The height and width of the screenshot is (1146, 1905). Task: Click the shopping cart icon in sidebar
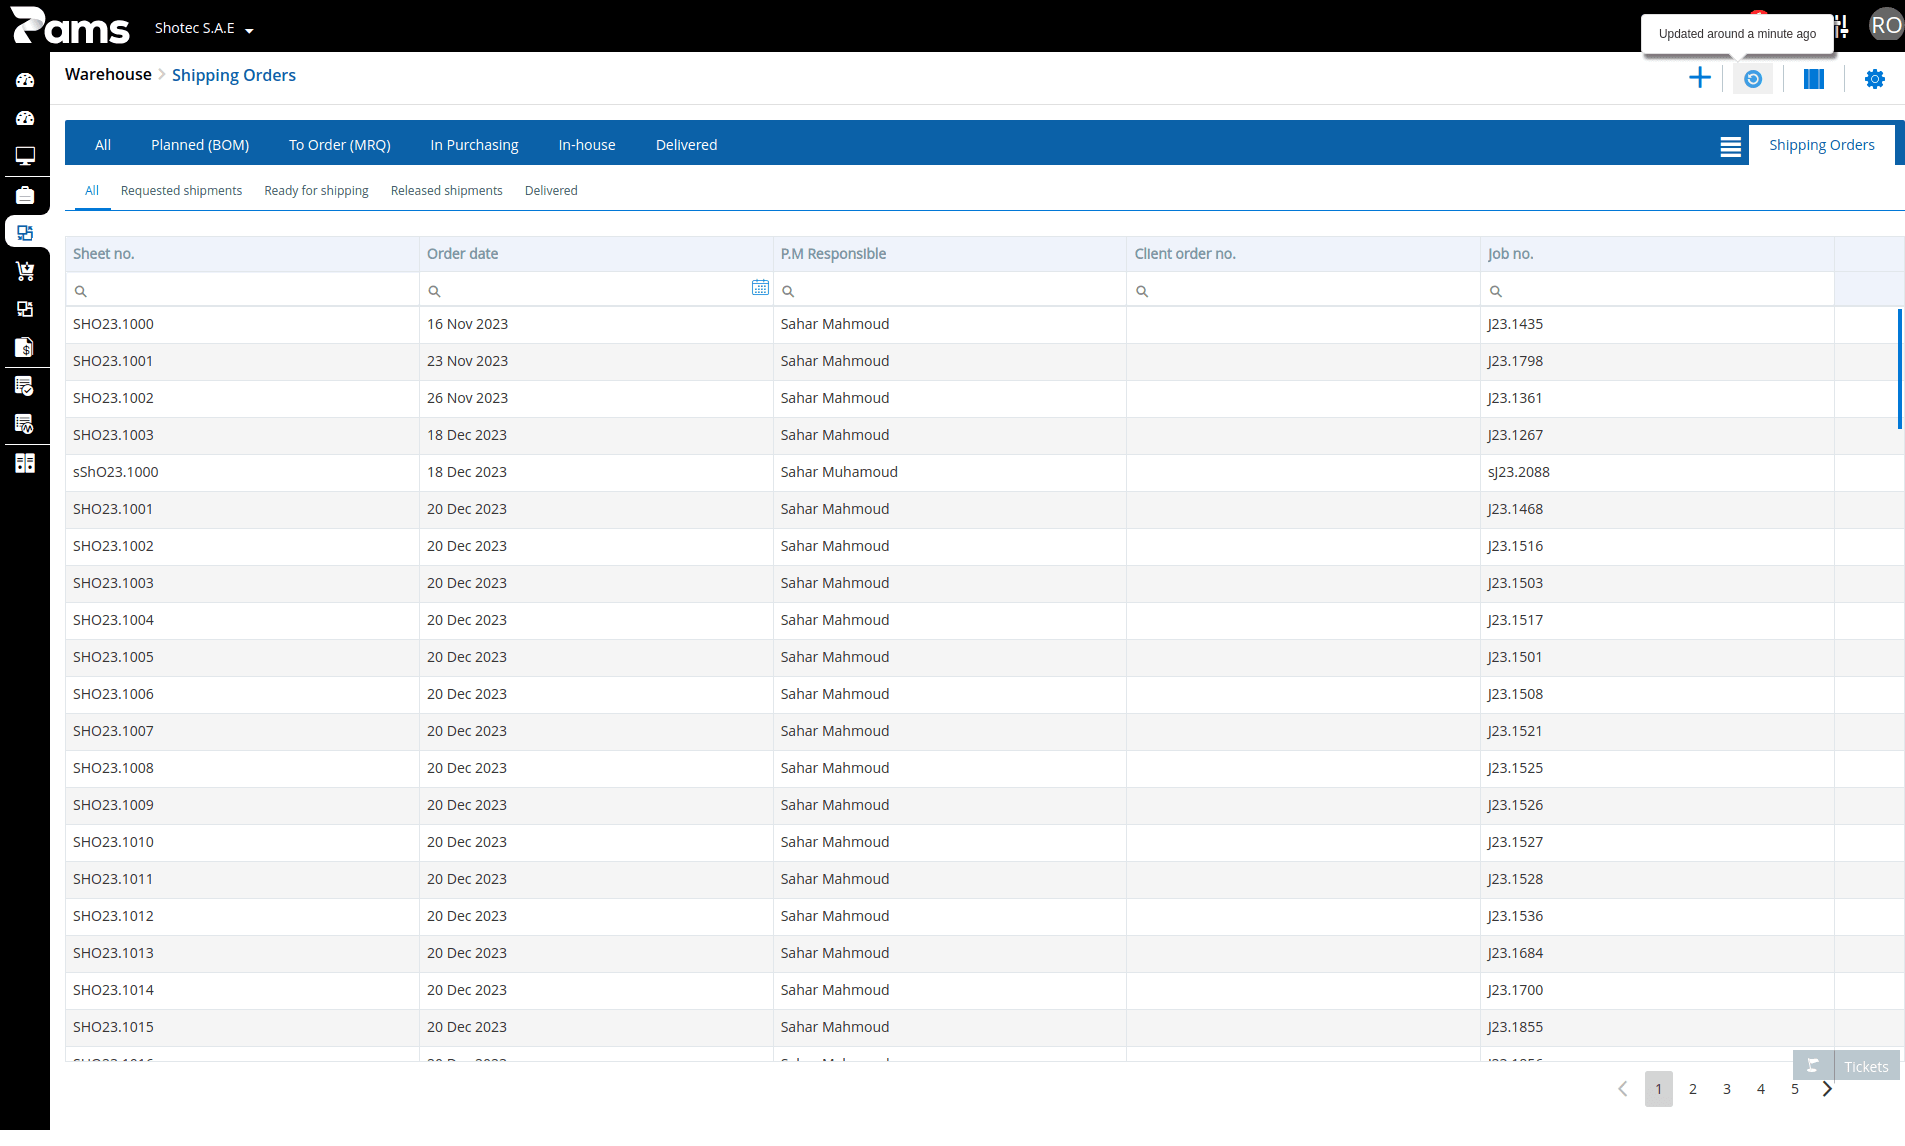(x=25, y=271)
